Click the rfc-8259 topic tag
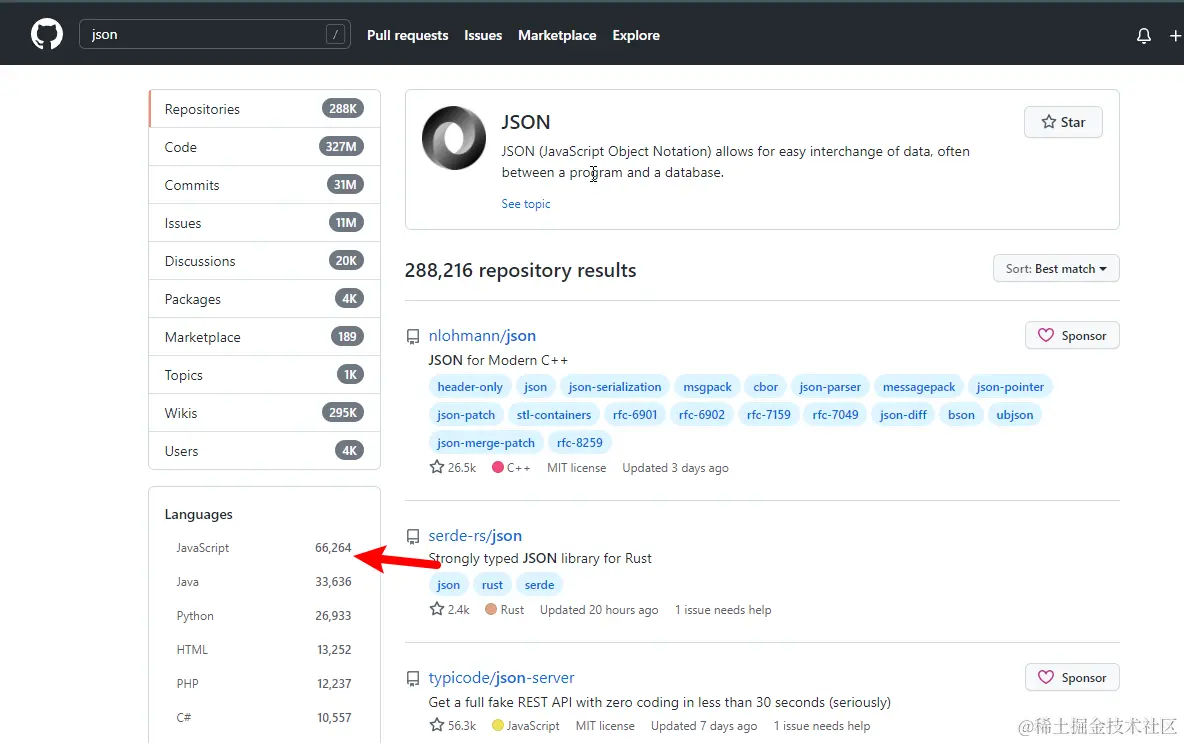The width and height of the screenshot is (1184, 743). 580,443
